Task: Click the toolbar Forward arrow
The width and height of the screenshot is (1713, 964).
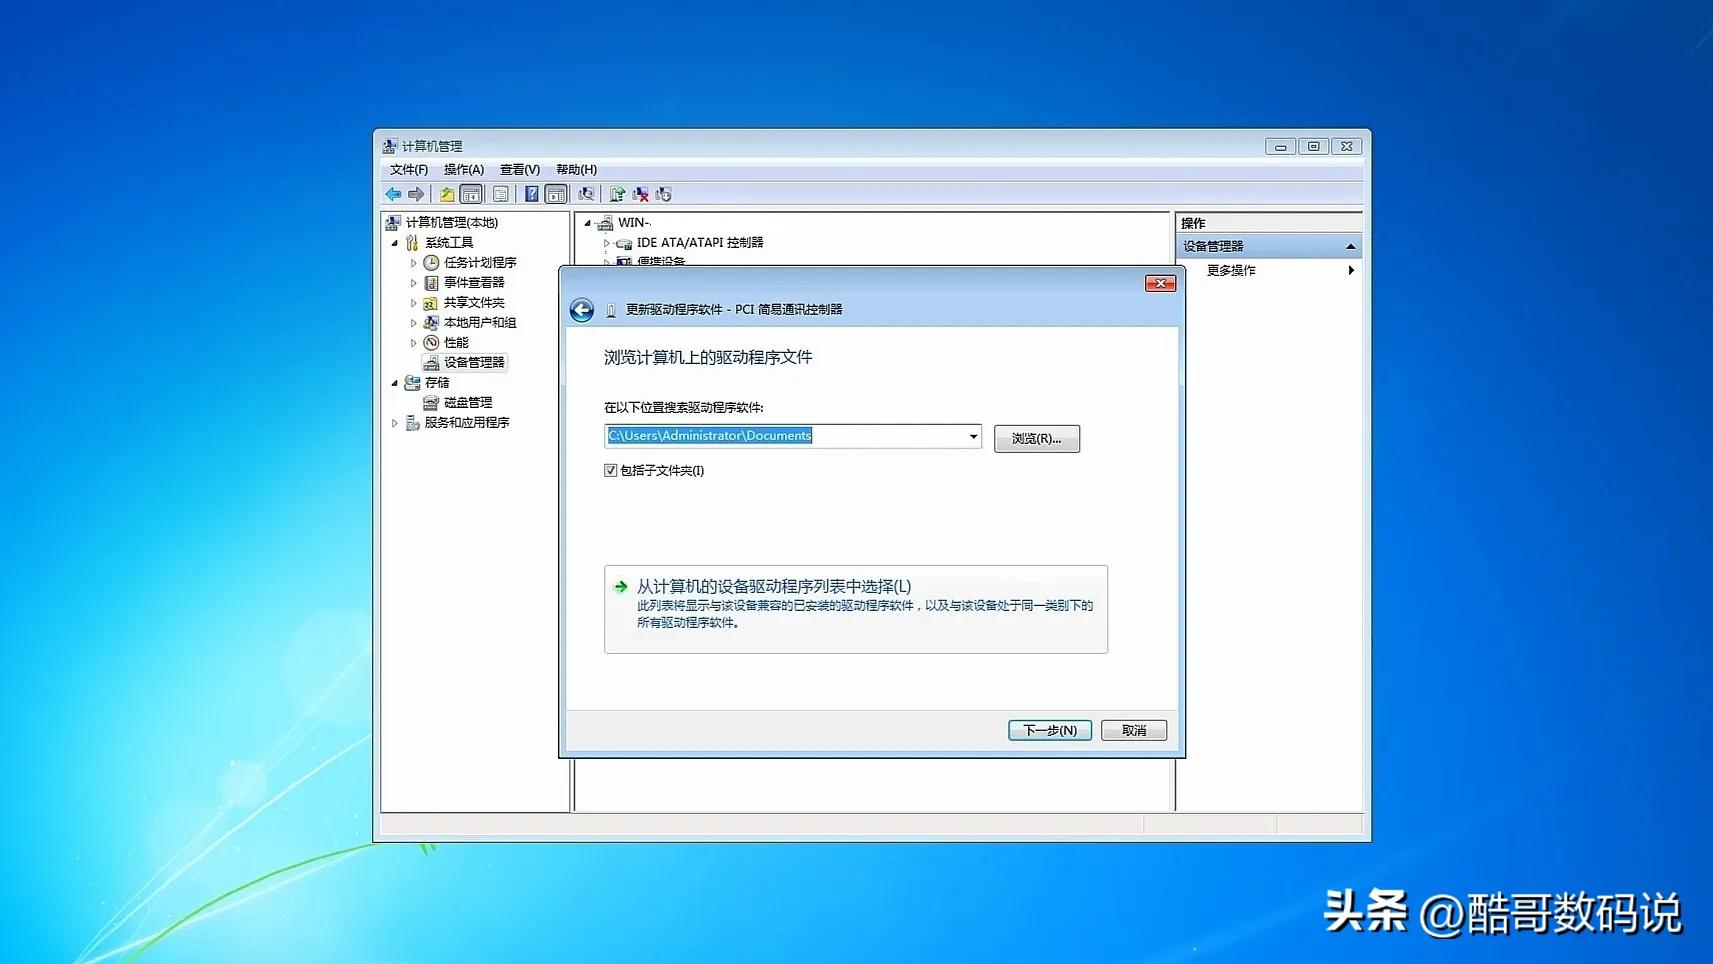Action: [x=416, y=194]
